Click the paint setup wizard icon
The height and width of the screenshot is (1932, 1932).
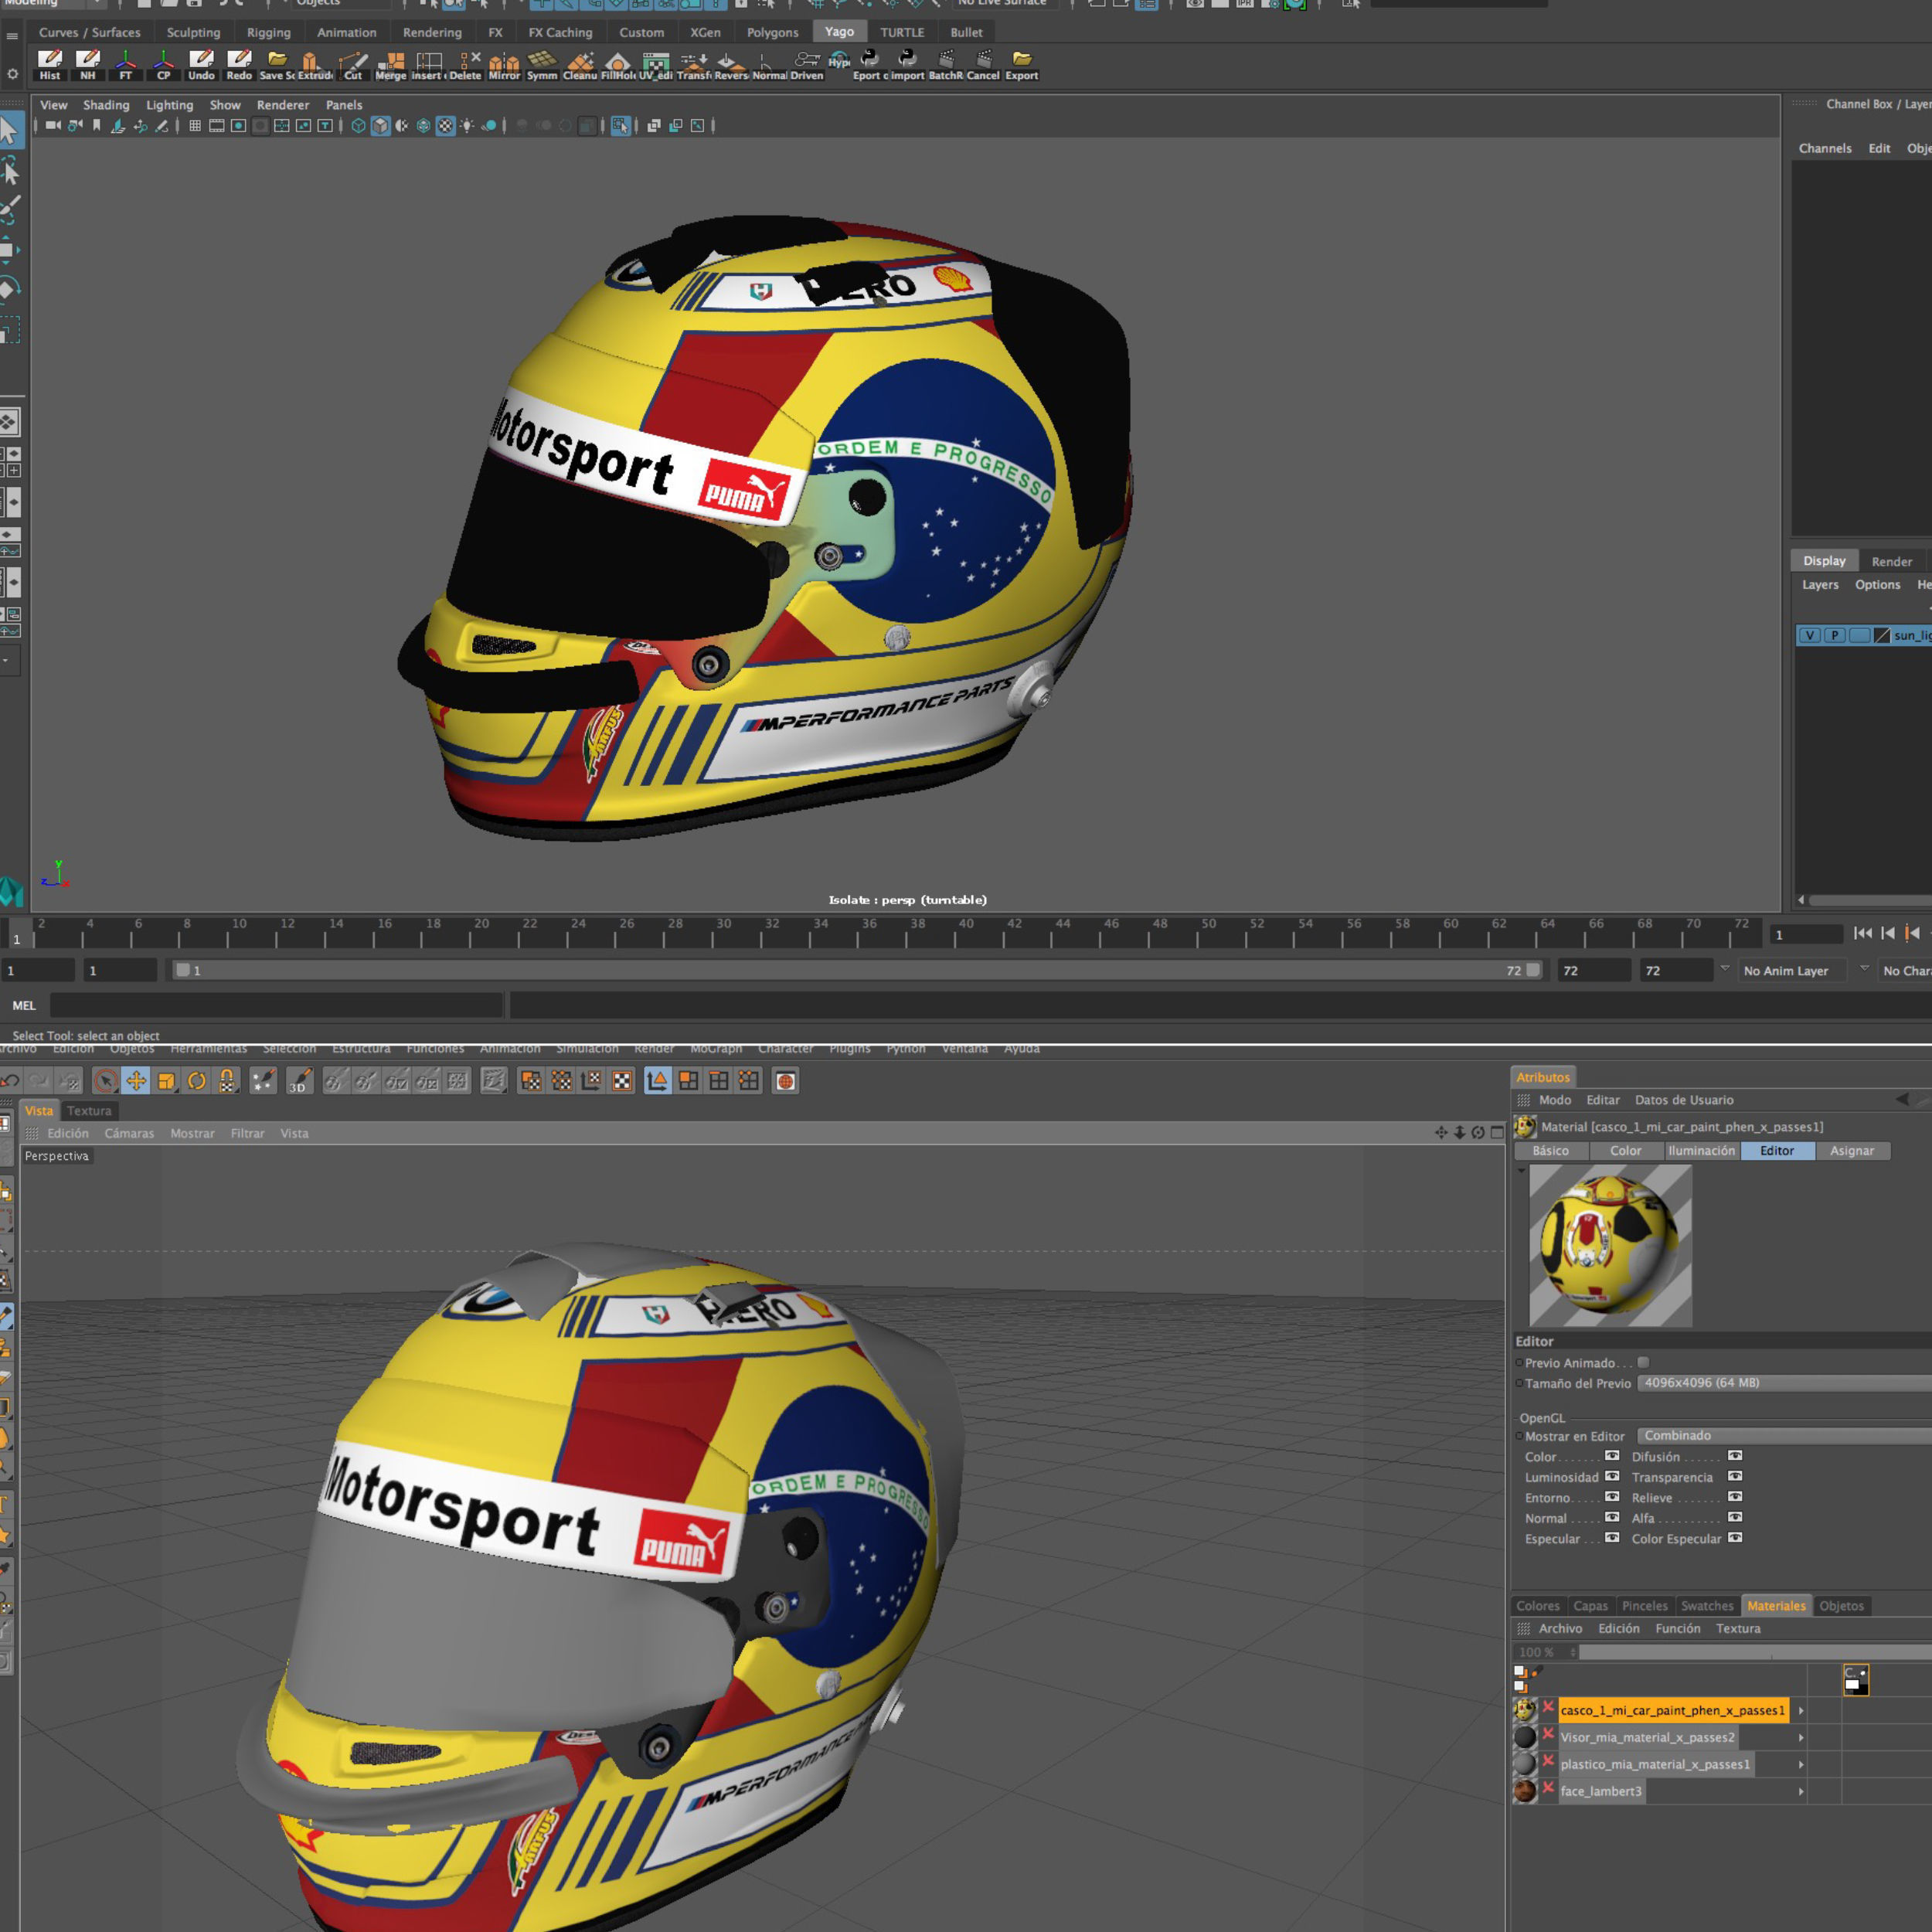[x=263, y=1081]
